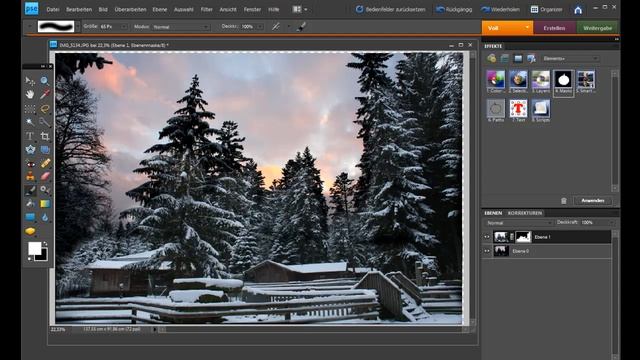Expand the Voll edit mode dropdown arrow

pos(527,28)
